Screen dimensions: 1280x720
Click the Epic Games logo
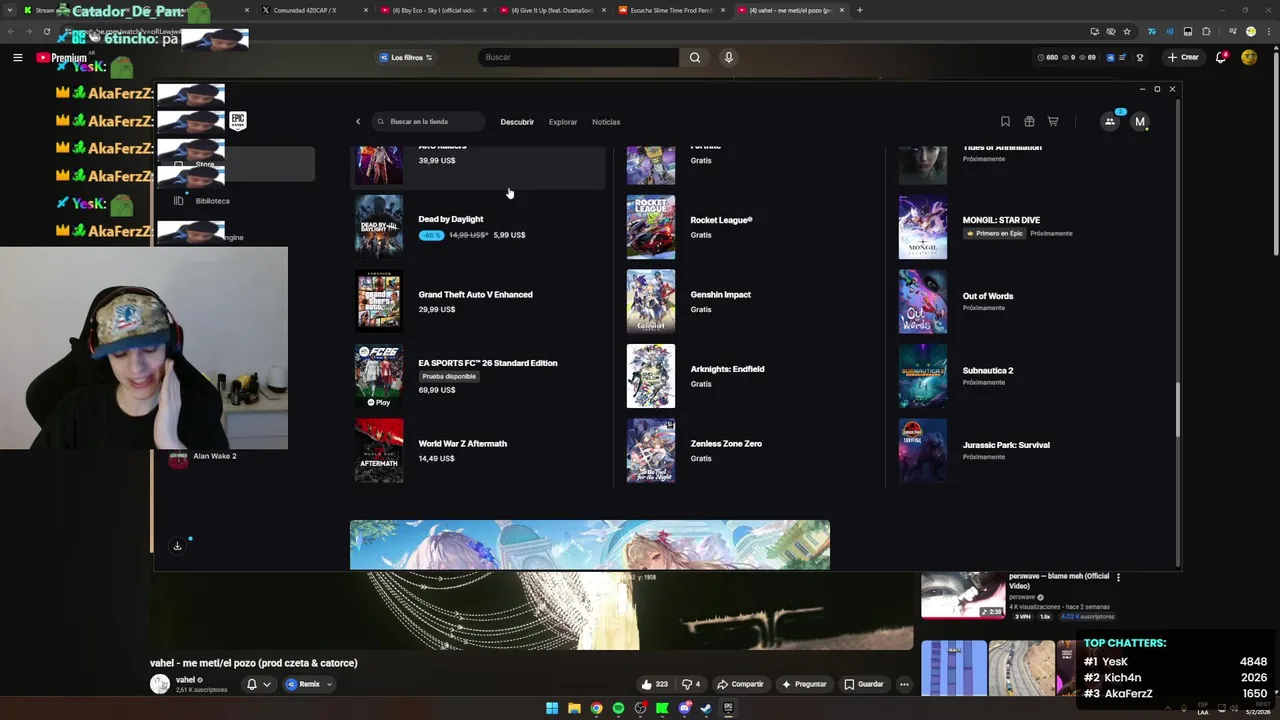point(238,121)
